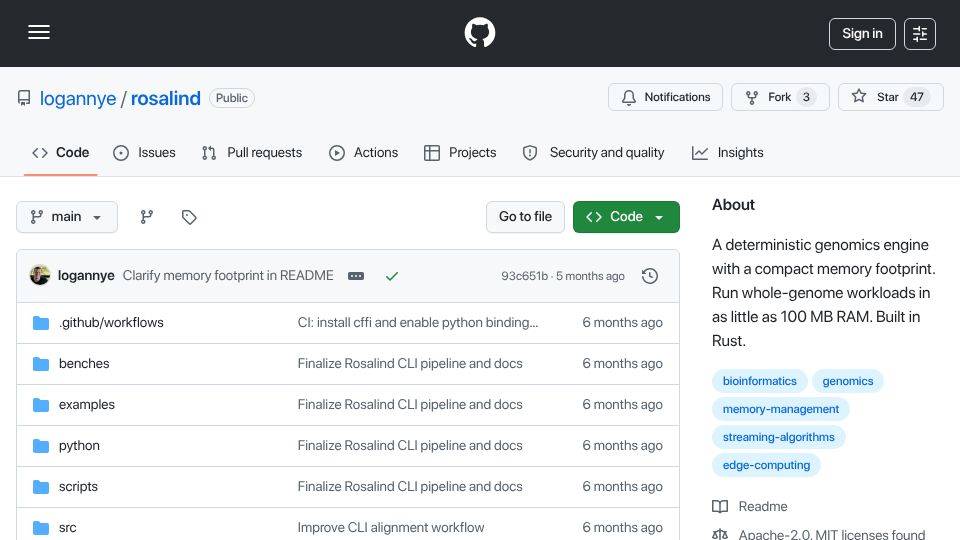Open the hamburger navigation menu

[x=39, y=32]
